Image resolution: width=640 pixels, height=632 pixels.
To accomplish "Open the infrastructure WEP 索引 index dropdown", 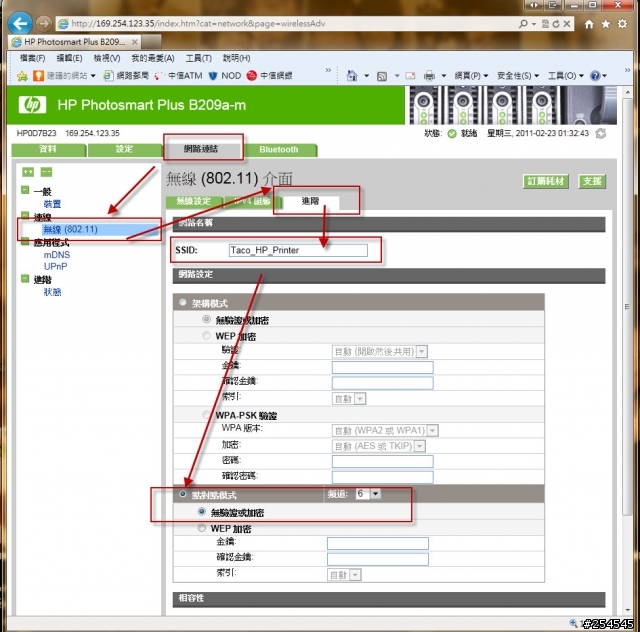I will pyautogui.click(x=349, y=398).
